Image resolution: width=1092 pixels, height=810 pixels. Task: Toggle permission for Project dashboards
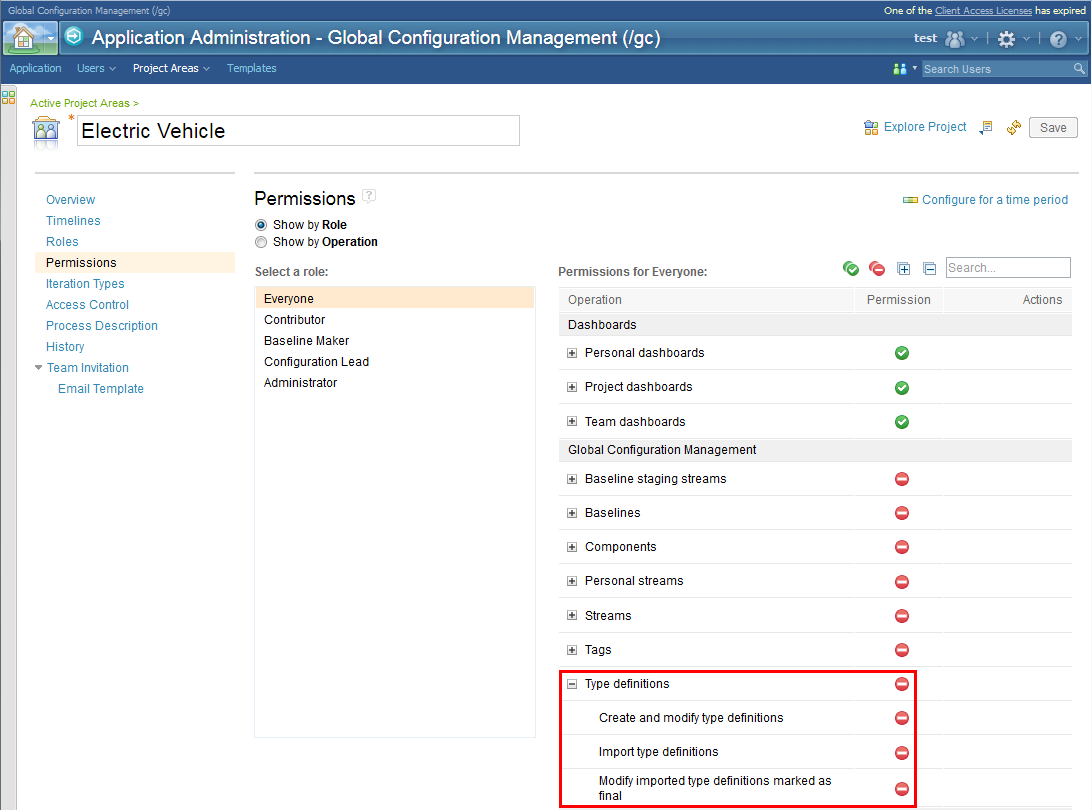(x=901, y=388)
